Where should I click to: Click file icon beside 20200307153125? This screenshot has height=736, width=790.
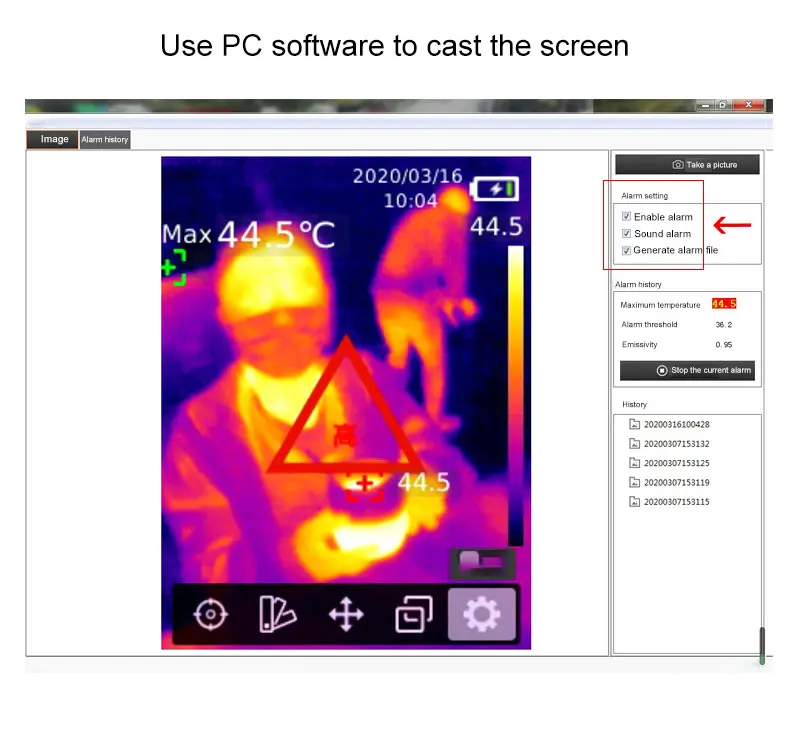click(634, 463)
